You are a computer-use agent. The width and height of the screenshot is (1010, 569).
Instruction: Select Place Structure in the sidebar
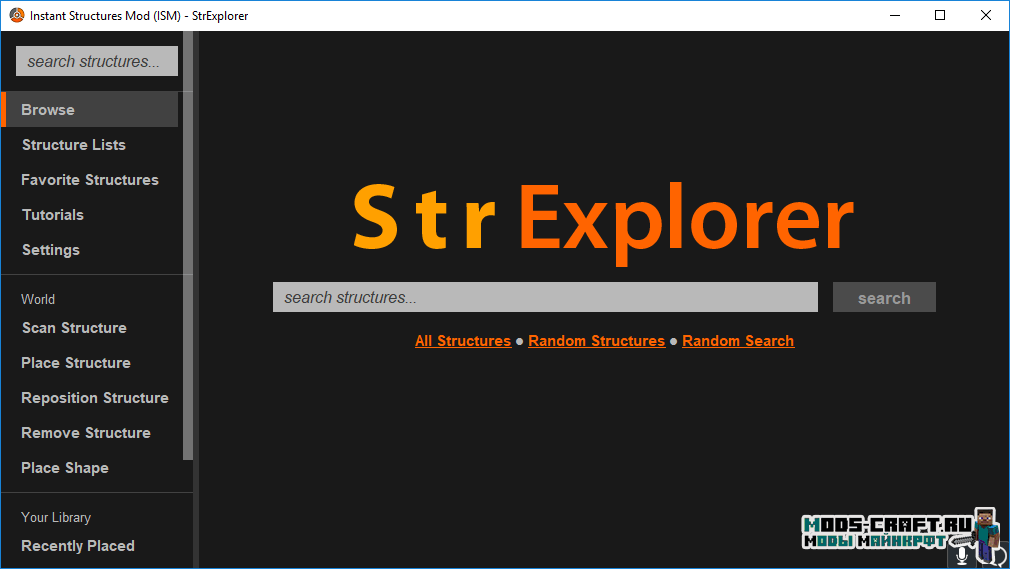76,363
